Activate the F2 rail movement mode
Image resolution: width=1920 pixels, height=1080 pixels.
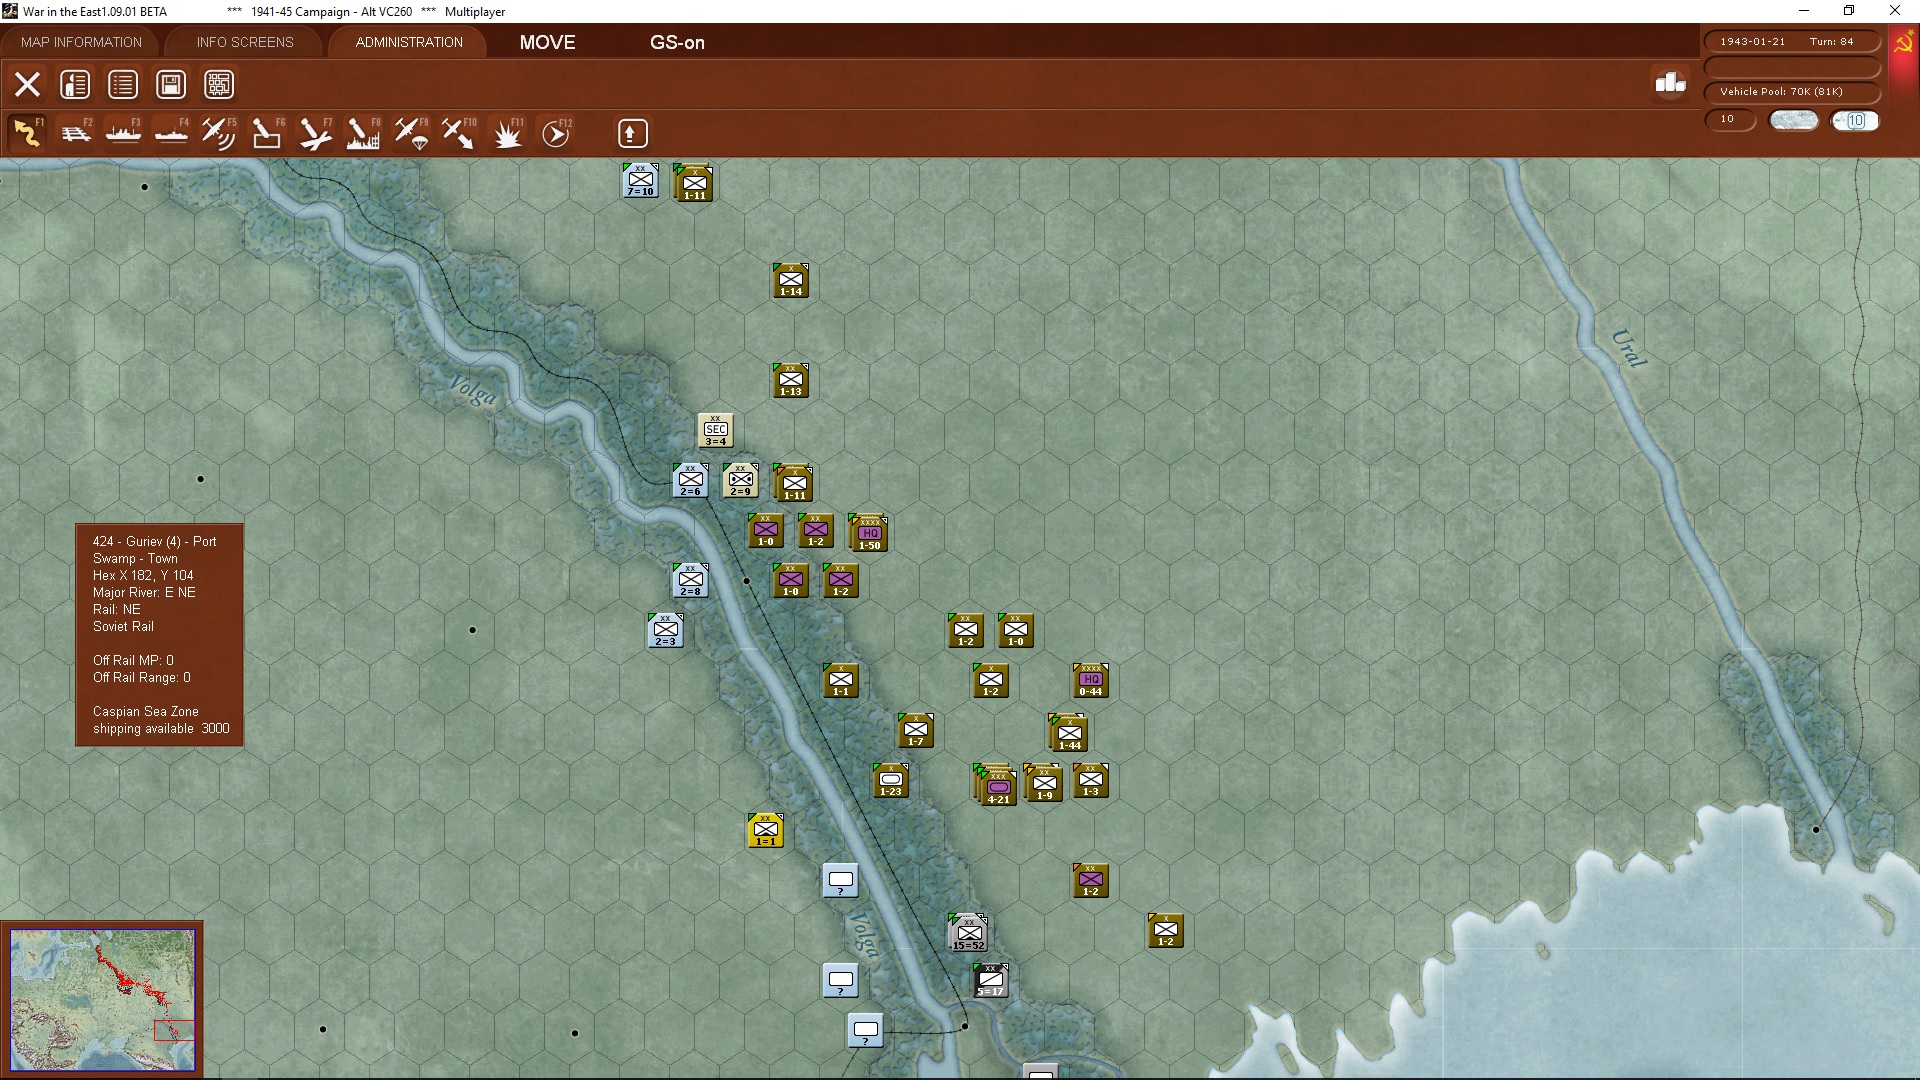tap(75, 133)
